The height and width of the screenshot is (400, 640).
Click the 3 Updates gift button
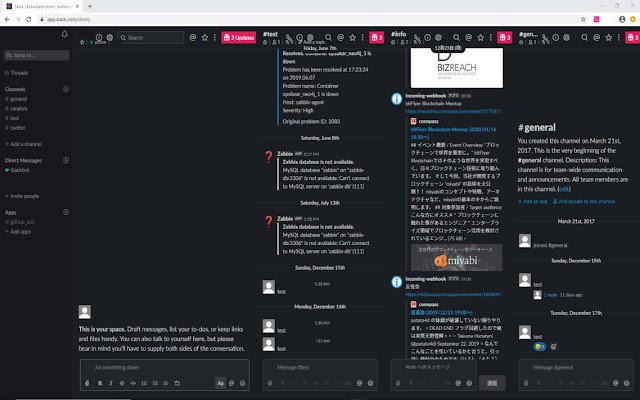(x=239, y=38)
